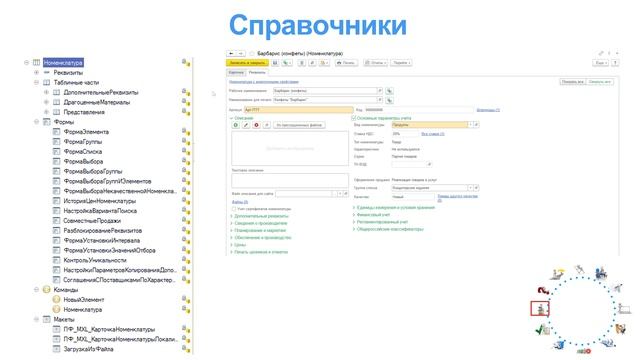This screenshot has width=640, height=360.
Task: Click the Показать все button
Action: click(x=572, y=82)
